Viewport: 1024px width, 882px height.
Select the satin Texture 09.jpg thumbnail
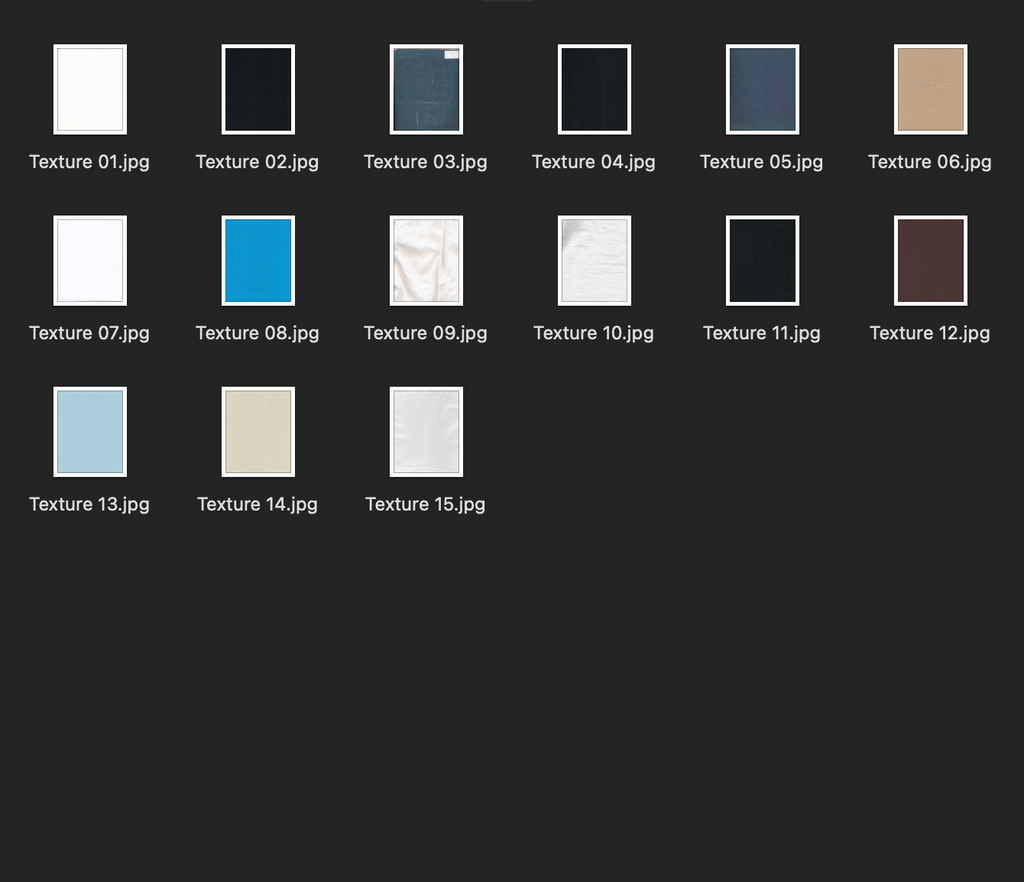click(x=426, y=260)
